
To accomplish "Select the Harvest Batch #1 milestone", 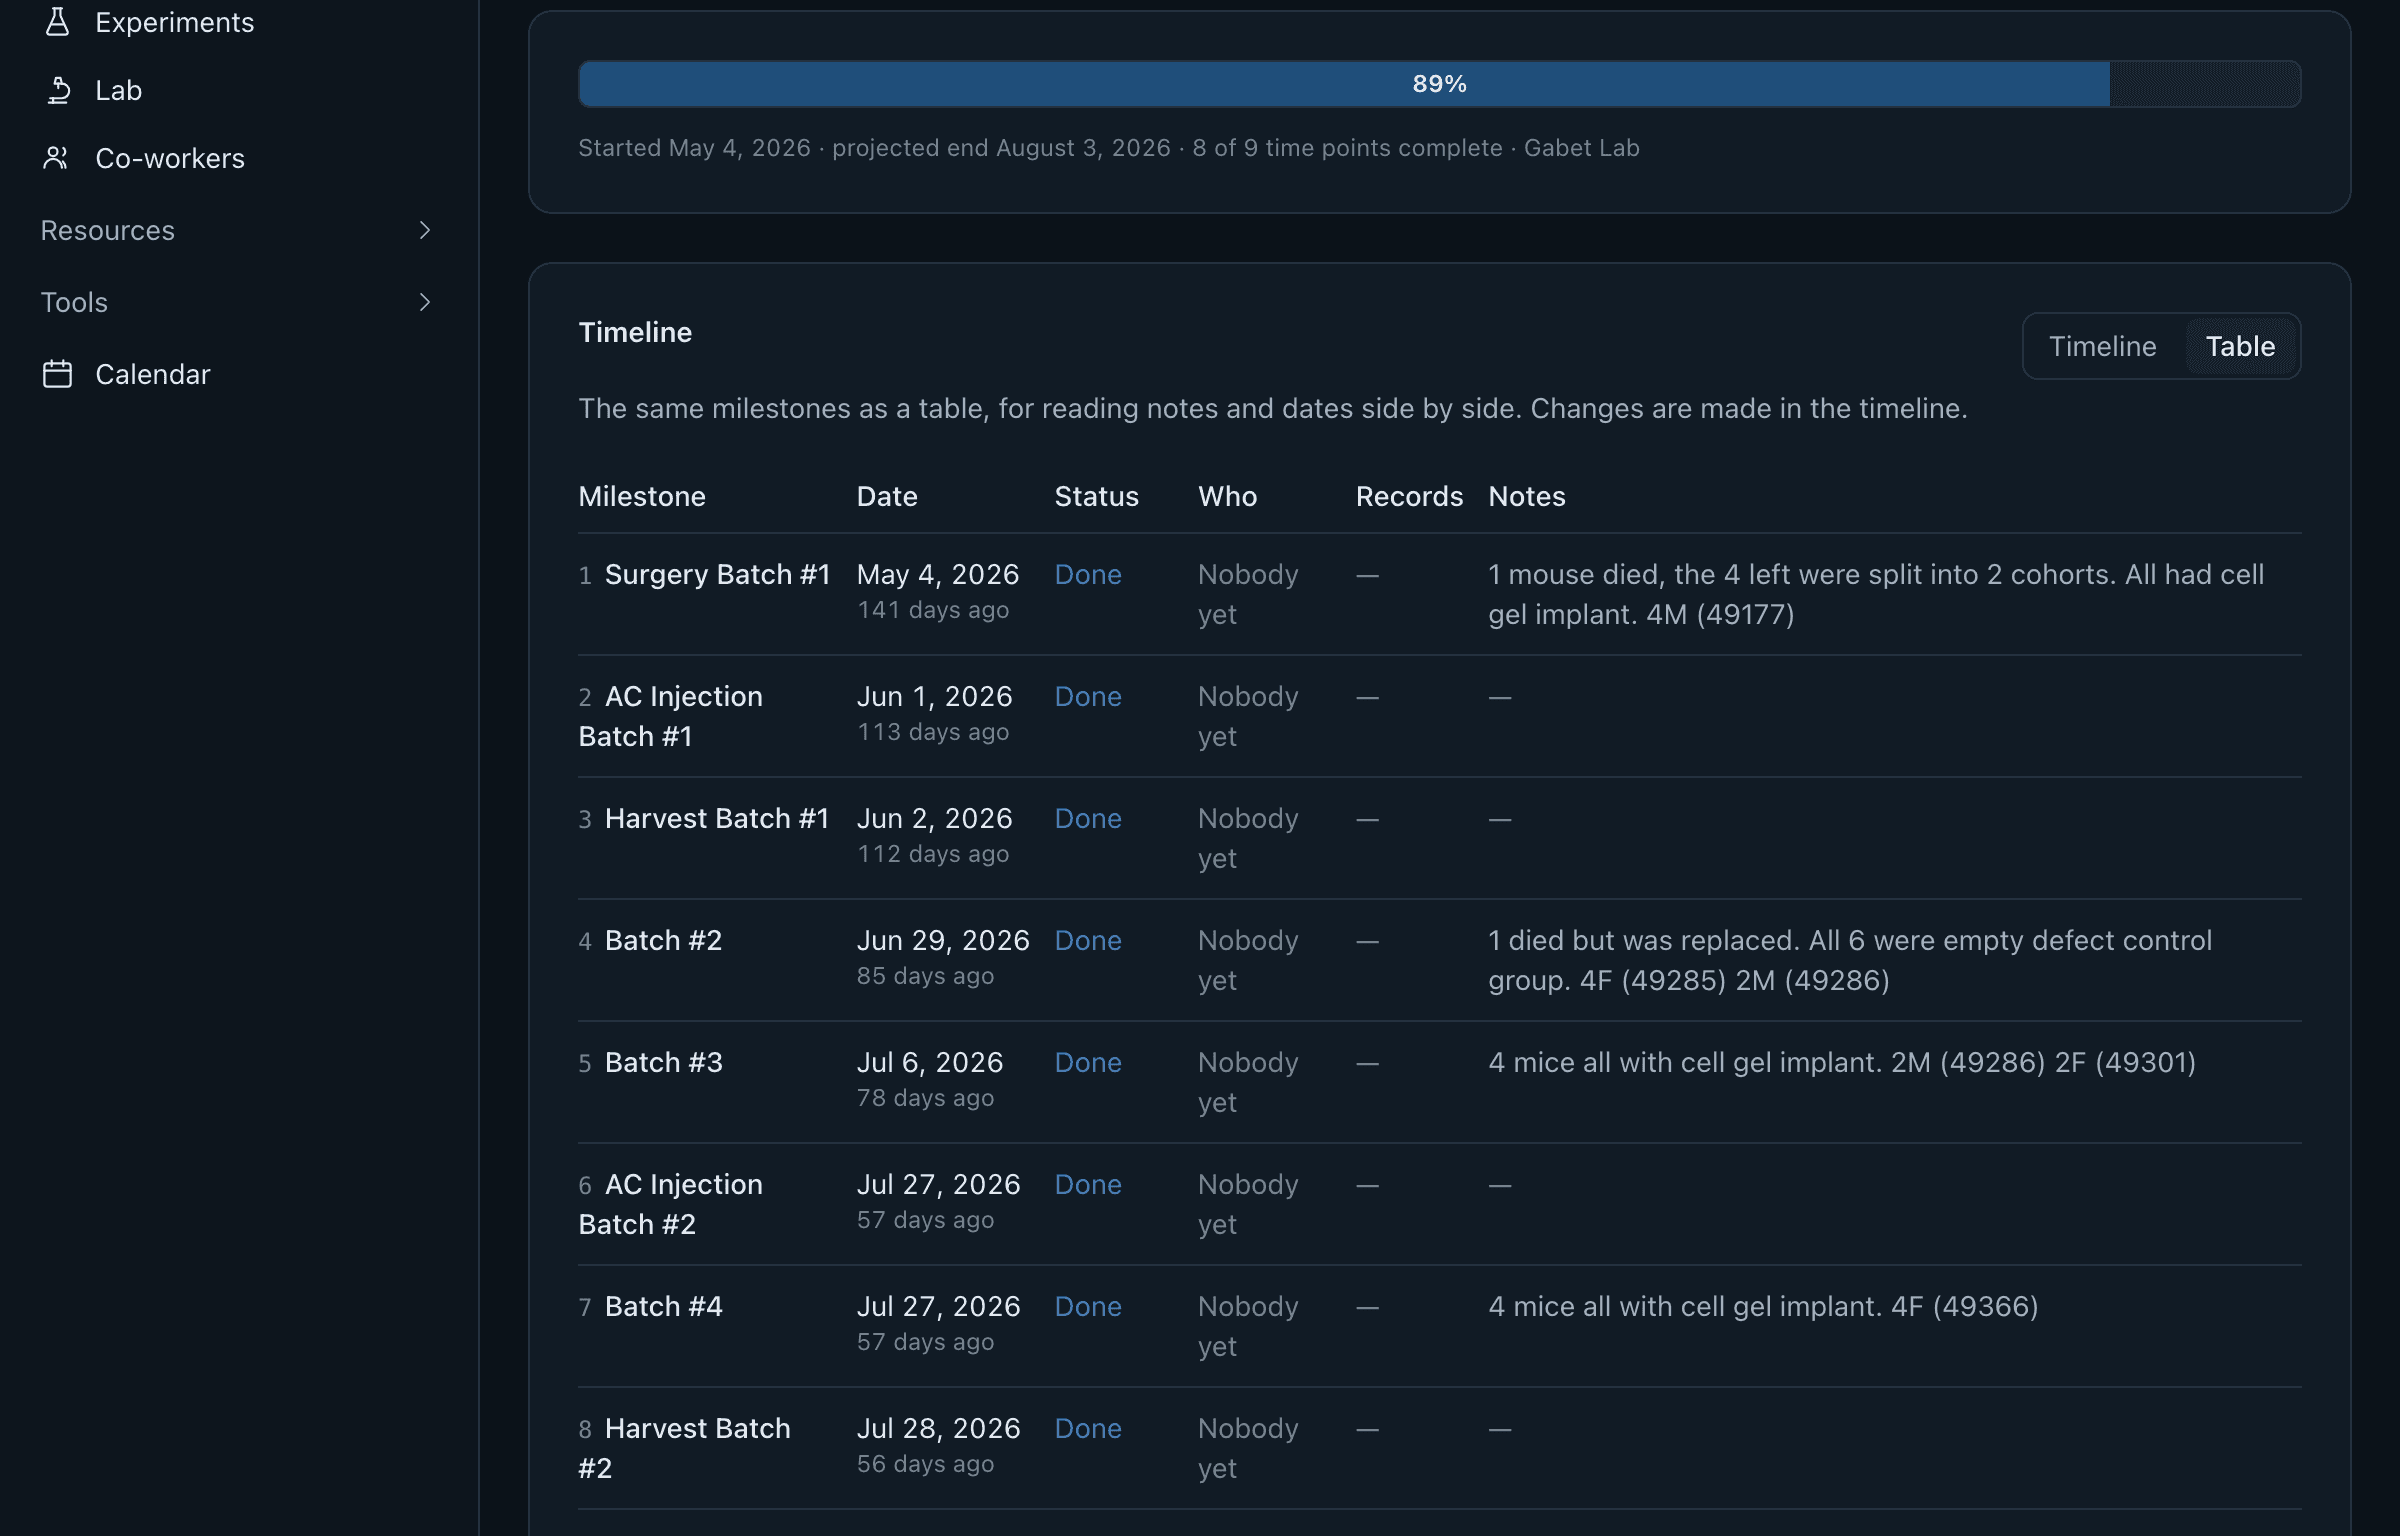I will tap(717, 818).
